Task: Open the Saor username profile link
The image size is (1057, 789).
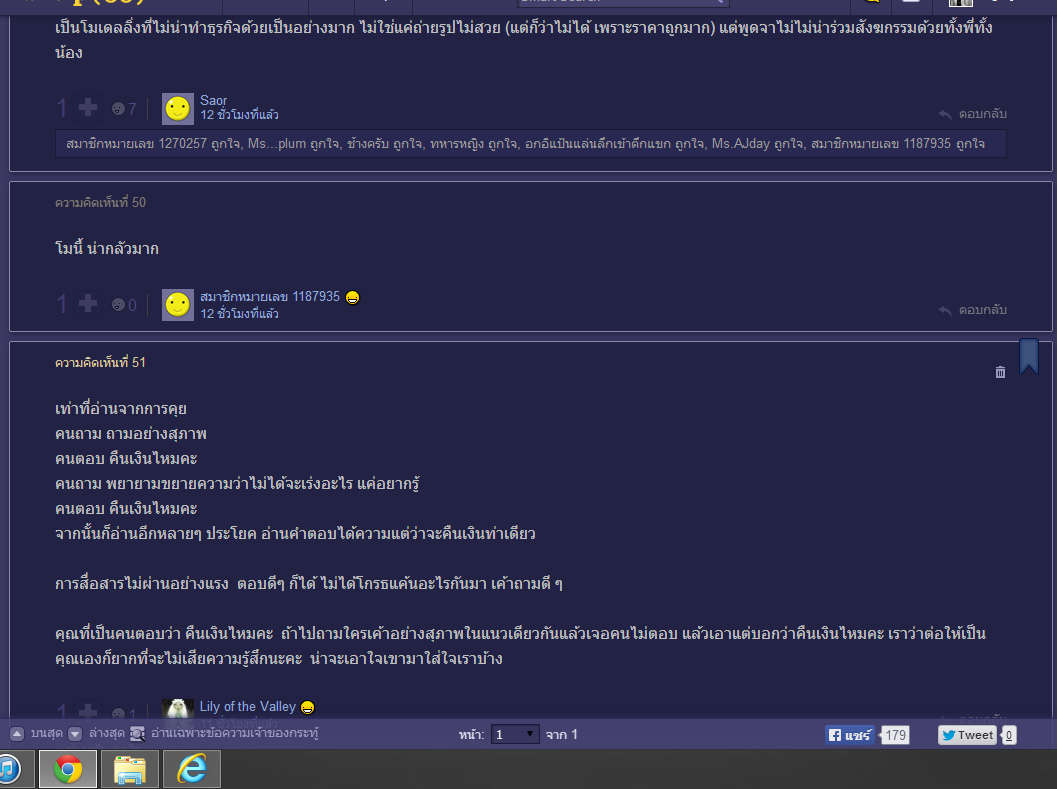Action: 213,100
